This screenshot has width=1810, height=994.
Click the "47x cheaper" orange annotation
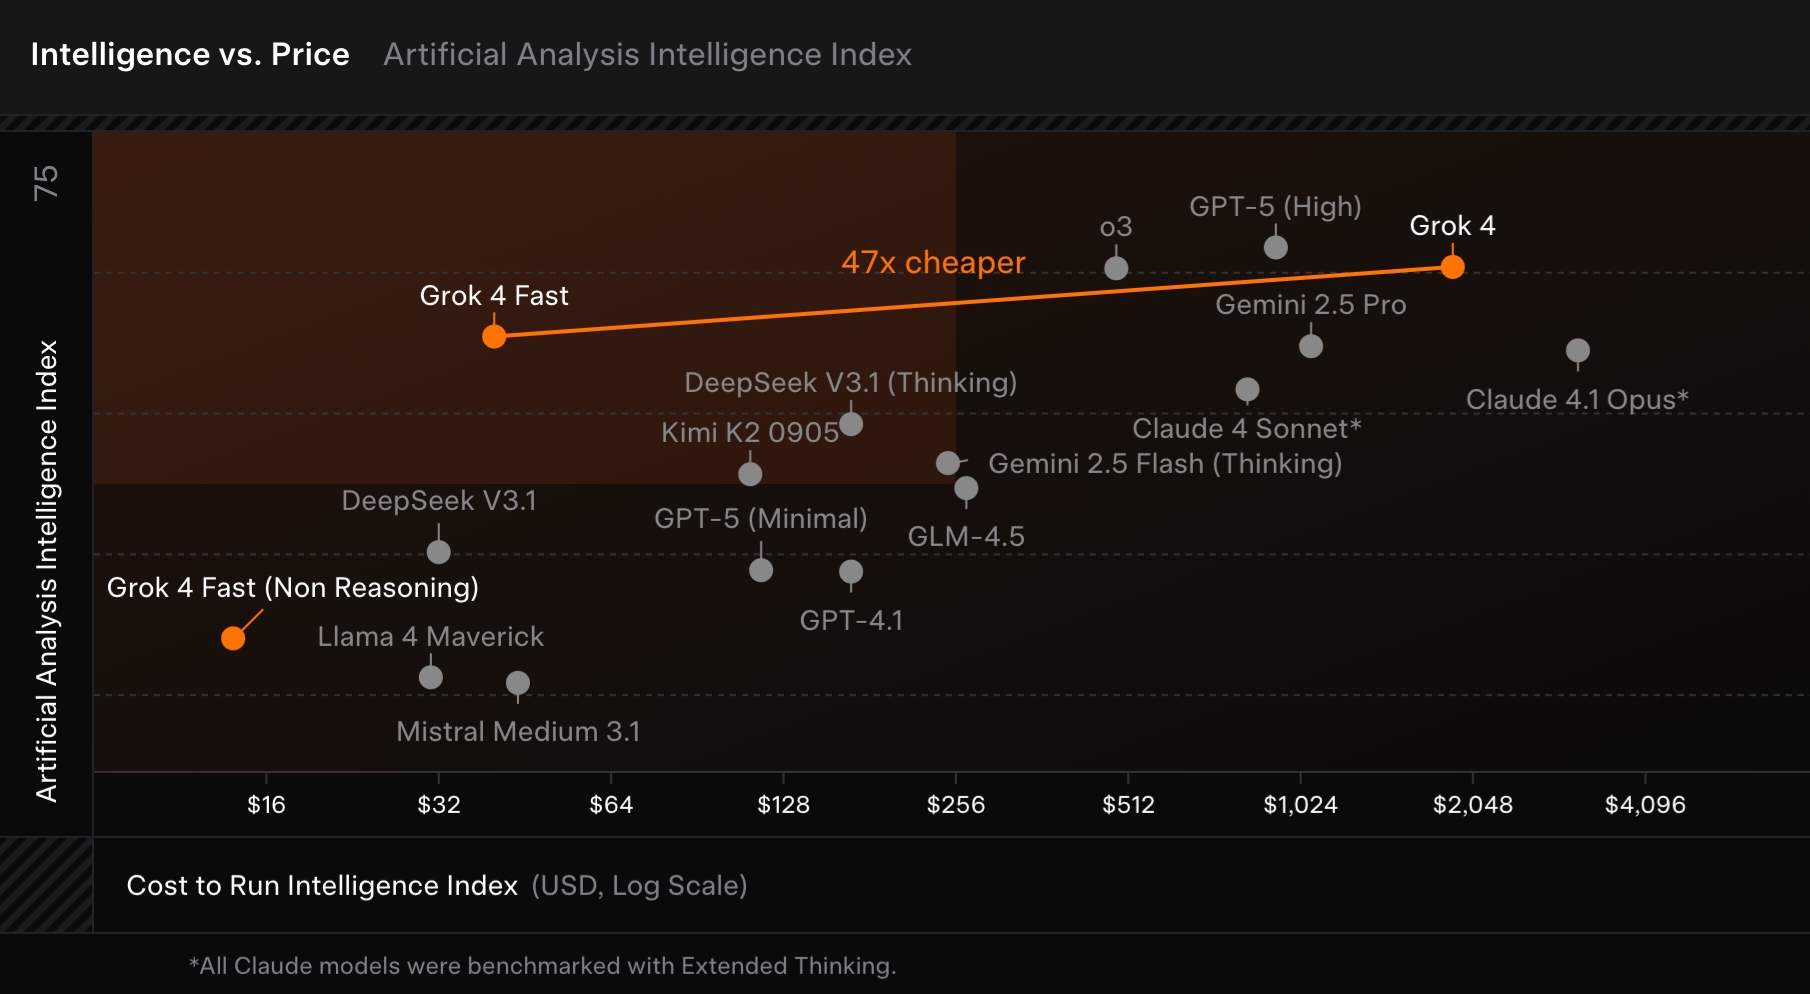tap(933, 262)
